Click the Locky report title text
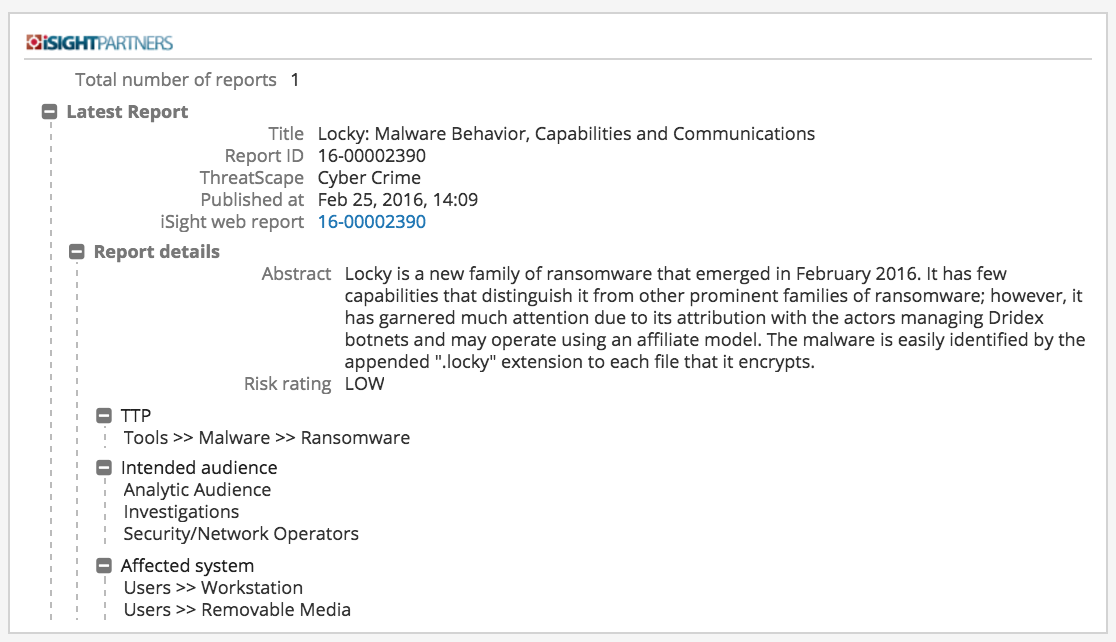 click(566, 134)
